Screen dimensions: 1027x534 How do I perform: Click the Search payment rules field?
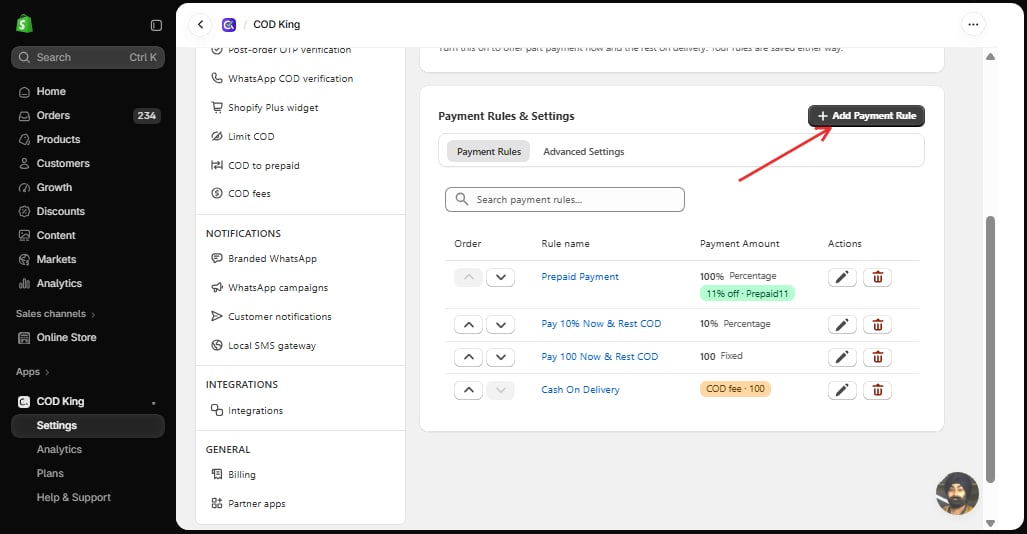pos(565,199)
